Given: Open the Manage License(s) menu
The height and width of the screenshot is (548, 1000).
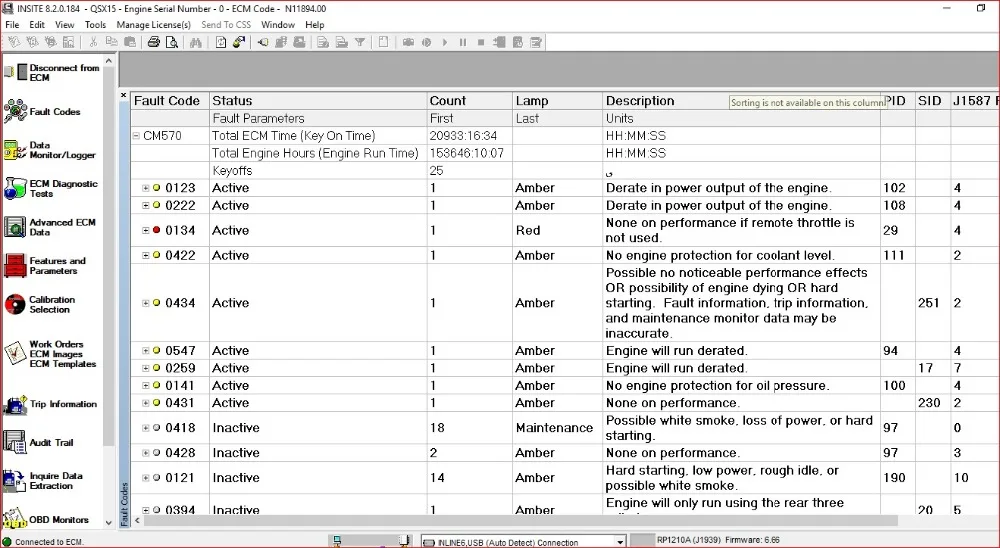Looking at the screenshot, I should point(153,24).
